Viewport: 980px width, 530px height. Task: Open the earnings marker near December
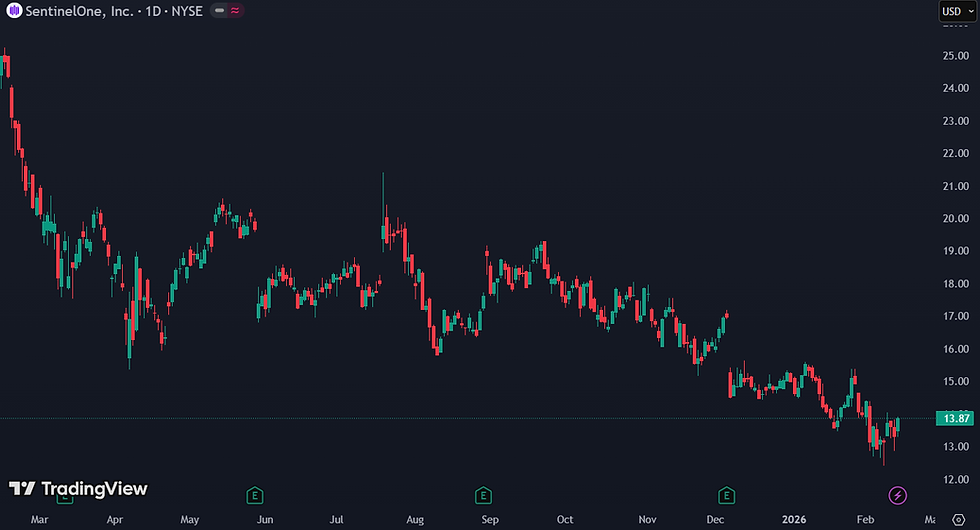[x=726, y=496]
